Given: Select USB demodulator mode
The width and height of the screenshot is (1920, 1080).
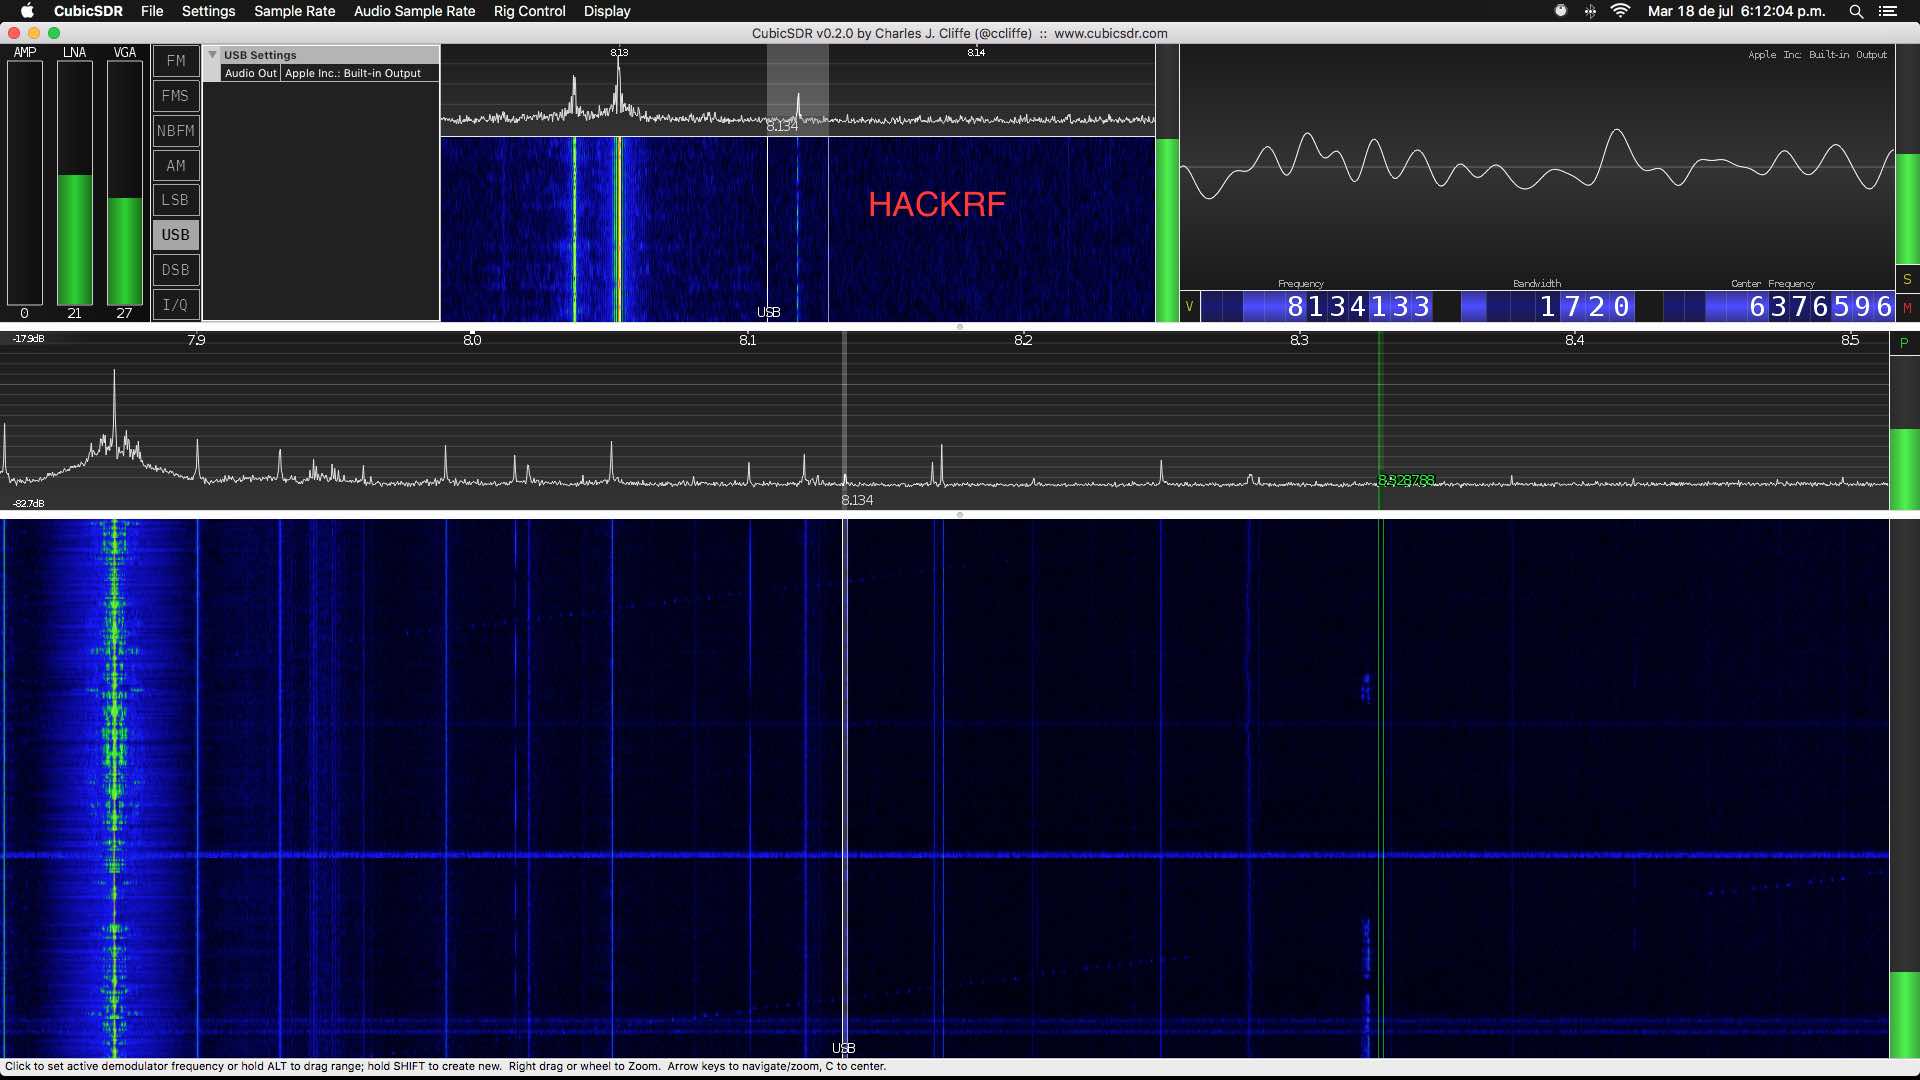Looking at the screenshot, I should [x=176, y=235].
